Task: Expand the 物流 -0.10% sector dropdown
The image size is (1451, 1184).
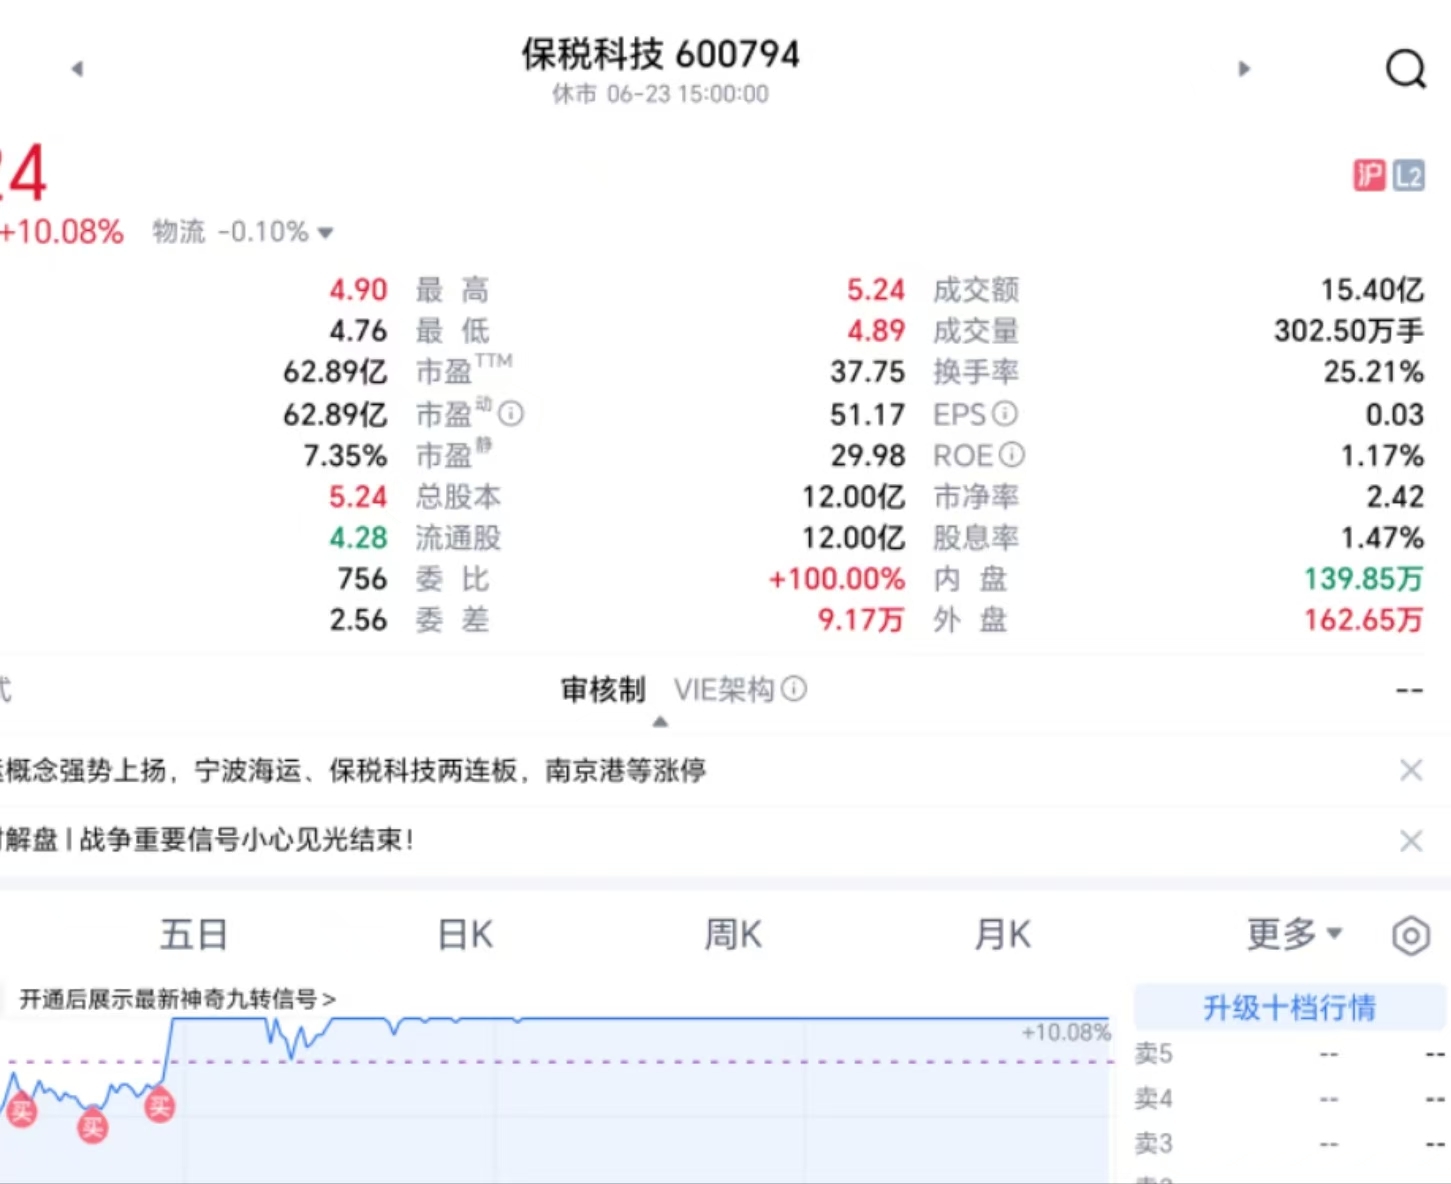Action: [x=242, y=232]
